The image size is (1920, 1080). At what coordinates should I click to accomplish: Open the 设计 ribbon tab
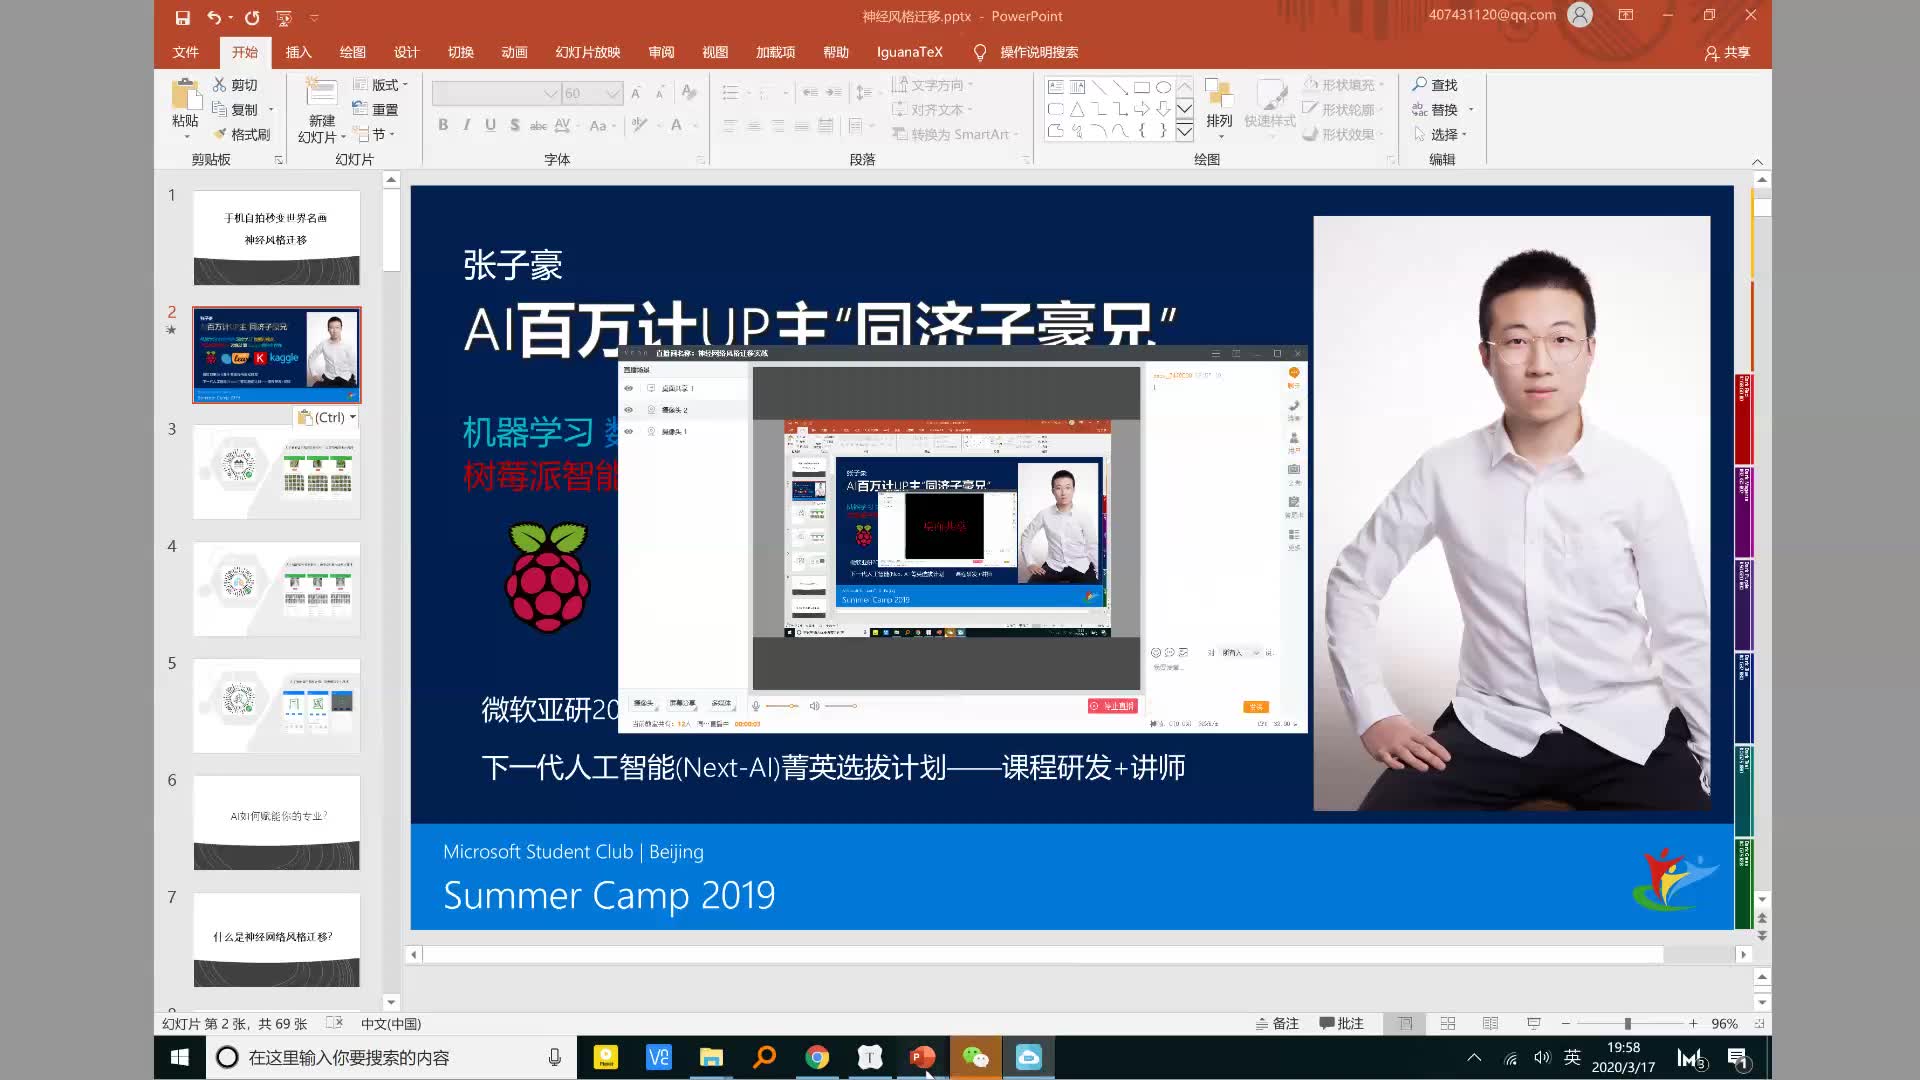pos(406,52)
